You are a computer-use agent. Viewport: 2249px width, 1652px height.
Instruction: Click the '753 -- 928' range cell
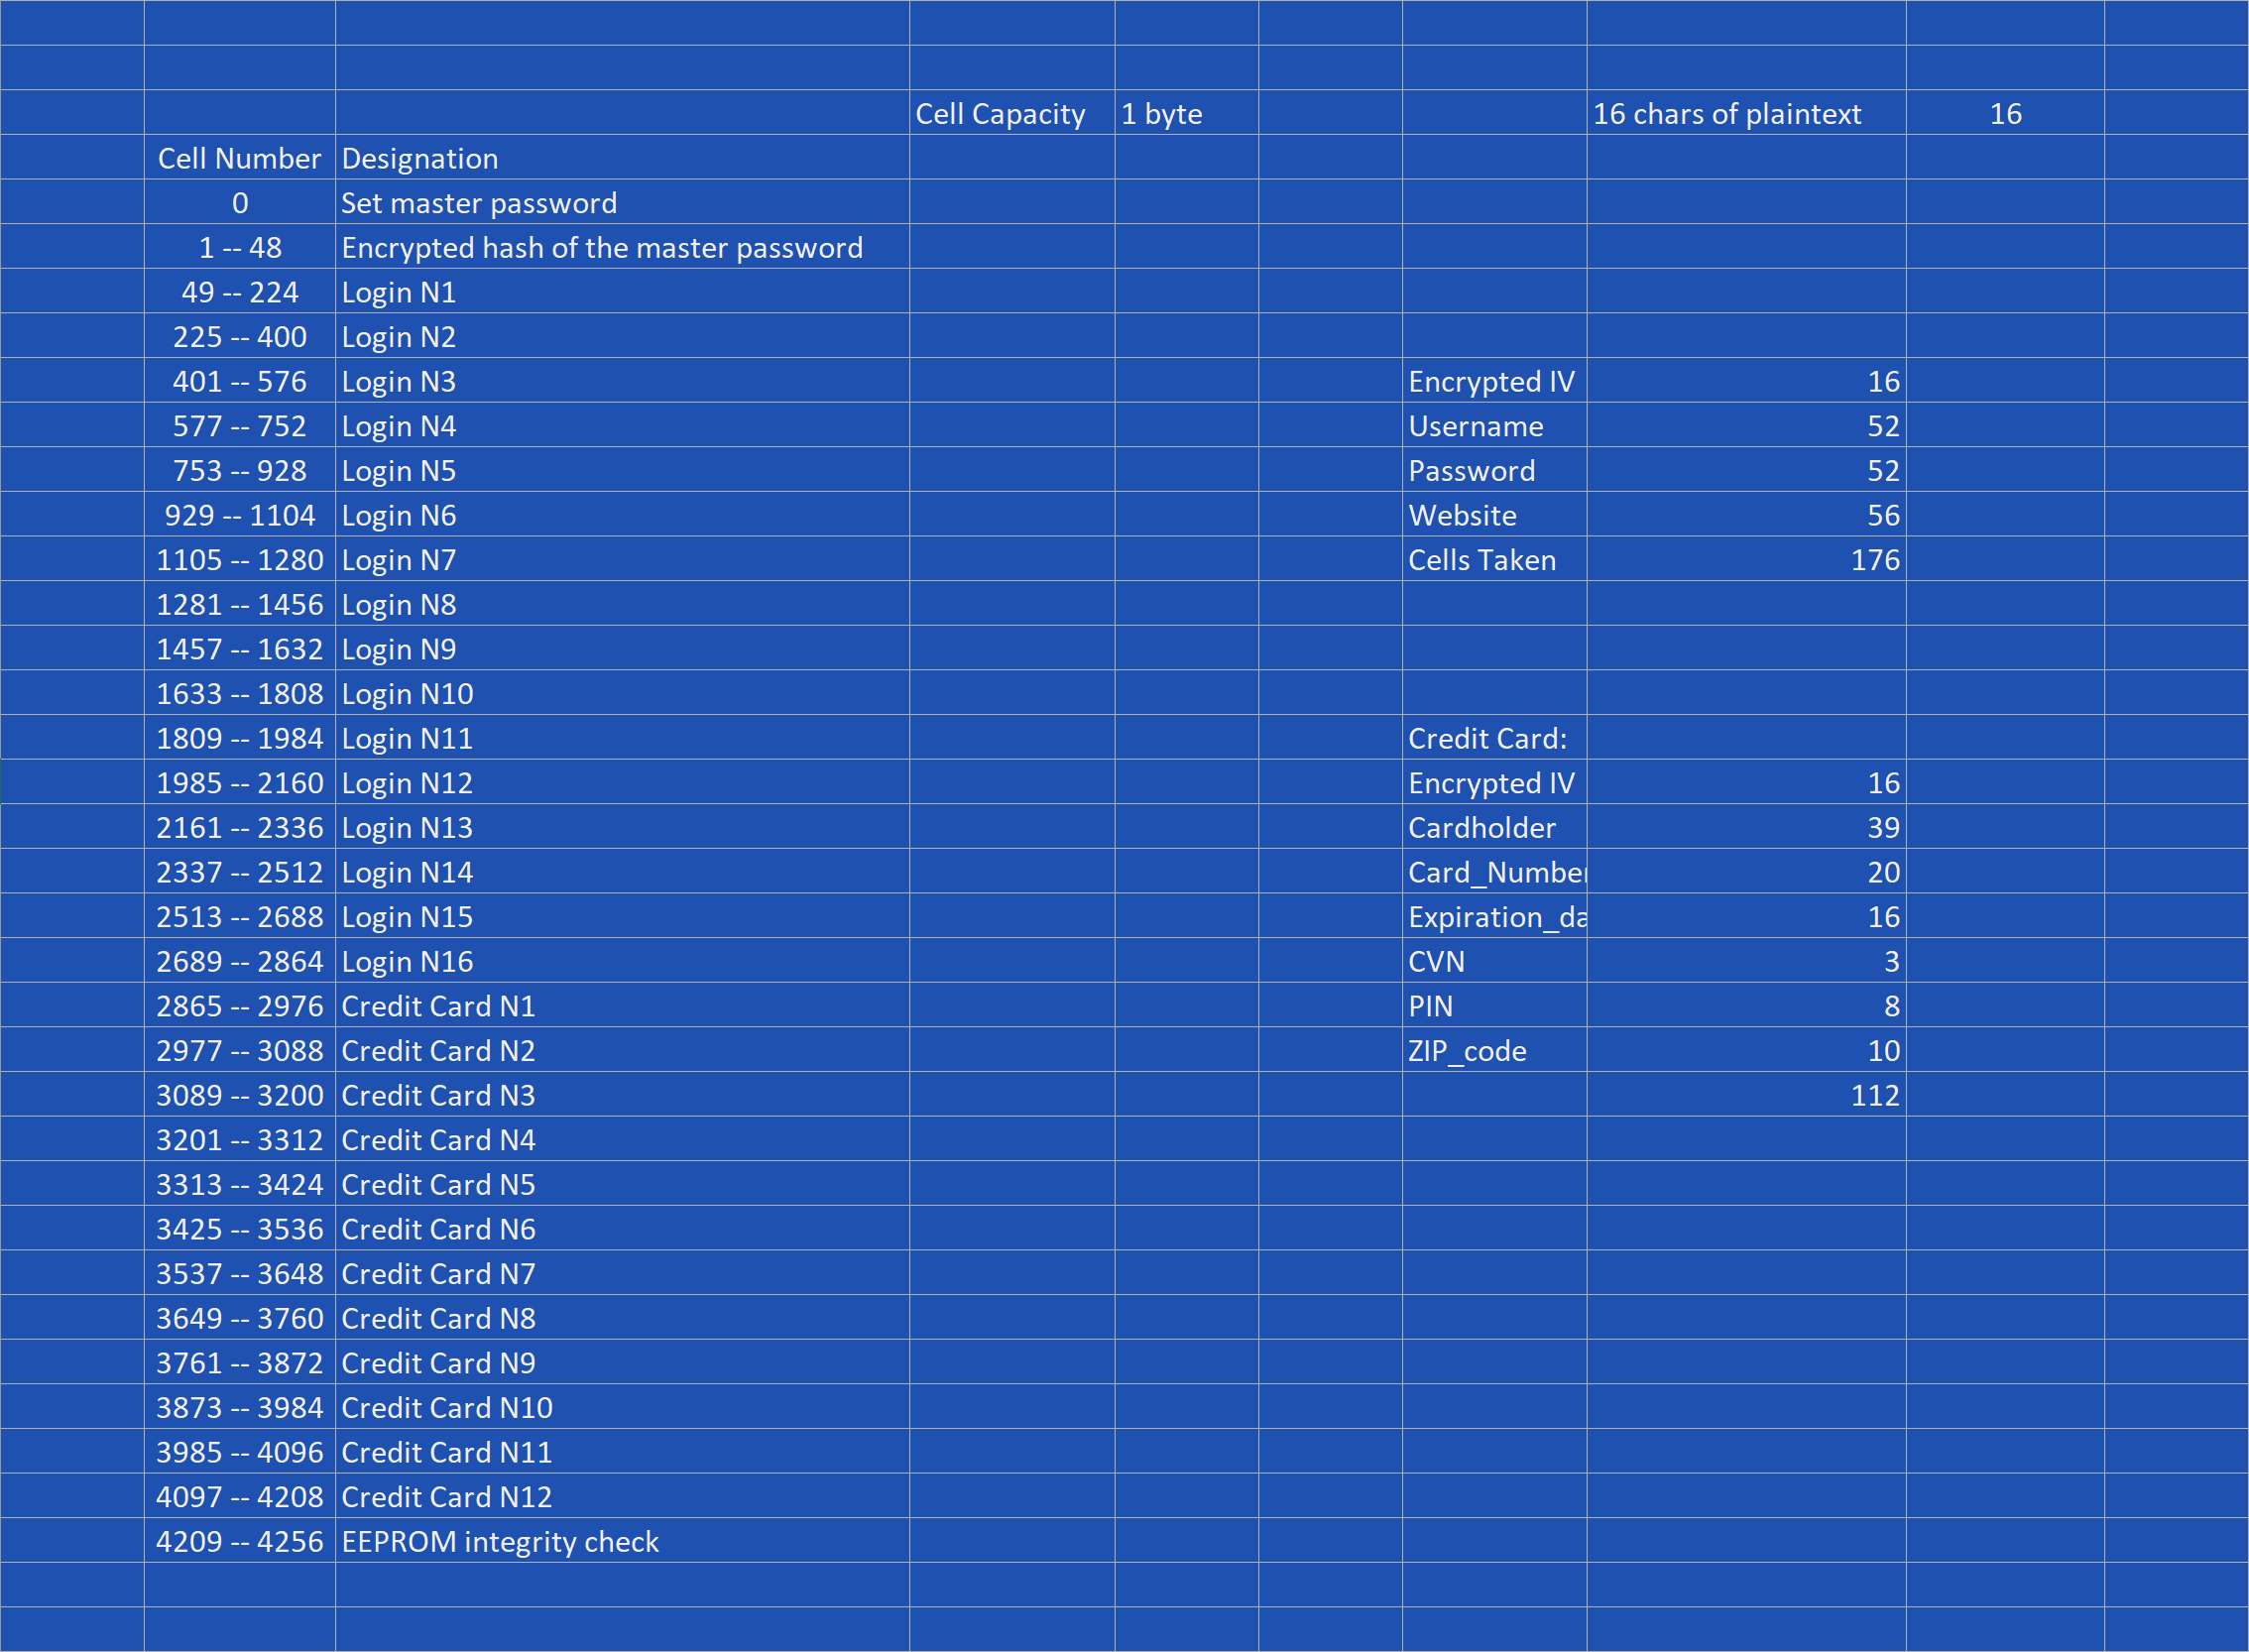[240, 470]
